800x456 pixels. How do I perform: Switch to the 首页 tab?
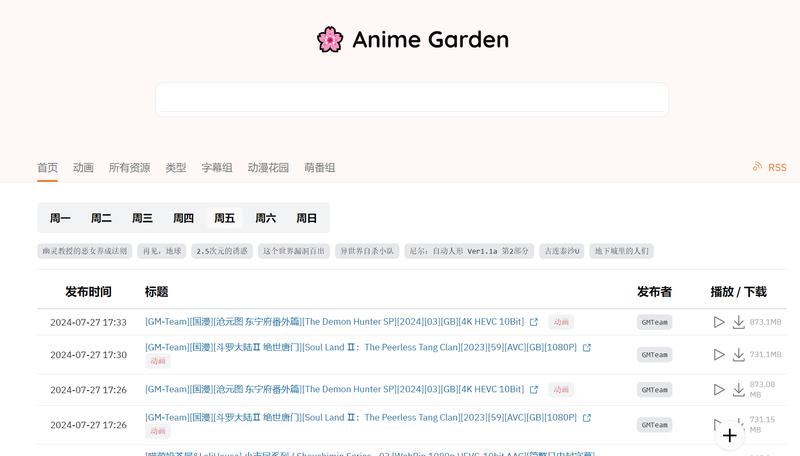pos(47,167)
